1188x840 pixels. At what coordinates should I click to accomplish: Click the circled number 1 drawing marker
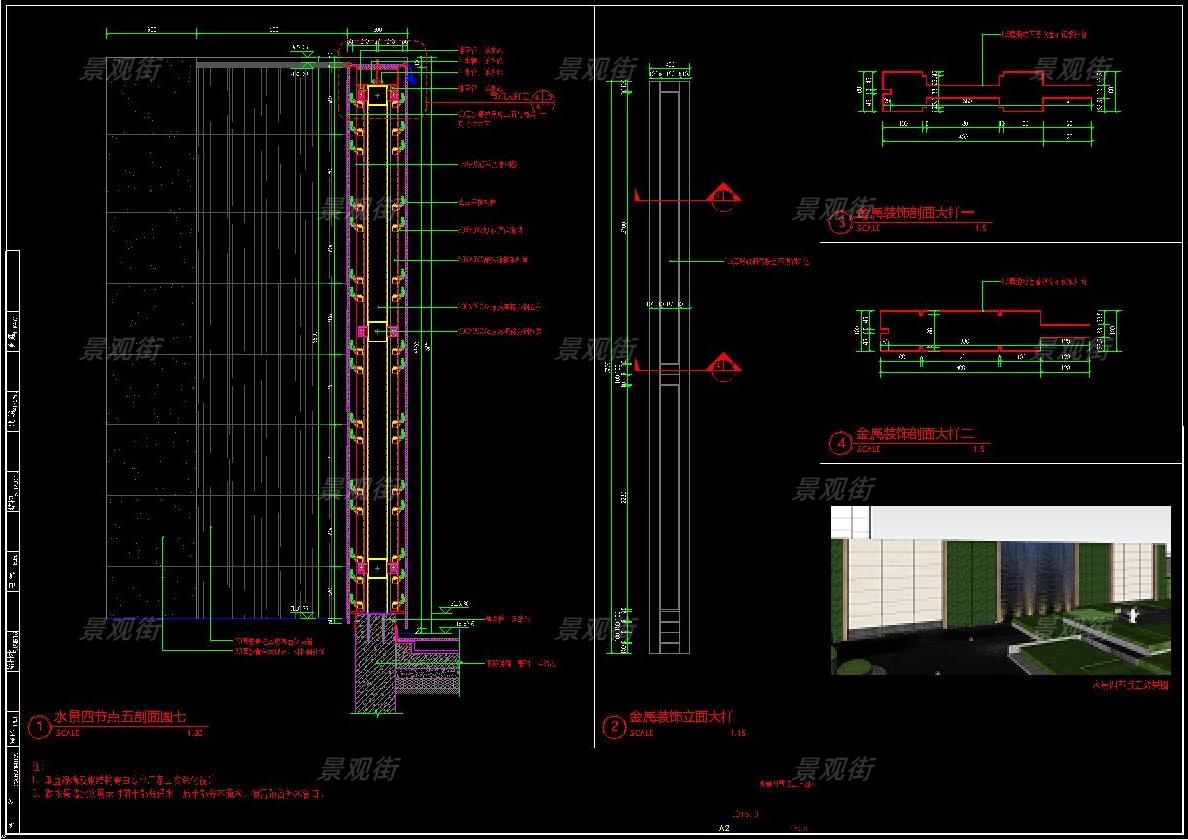click(39, 726)
